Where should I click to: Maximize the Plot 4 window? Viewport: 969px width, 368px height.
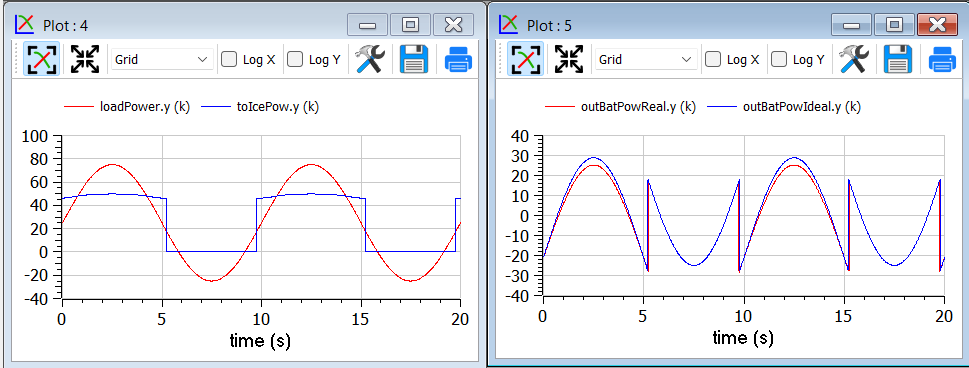tap(410, 25)
